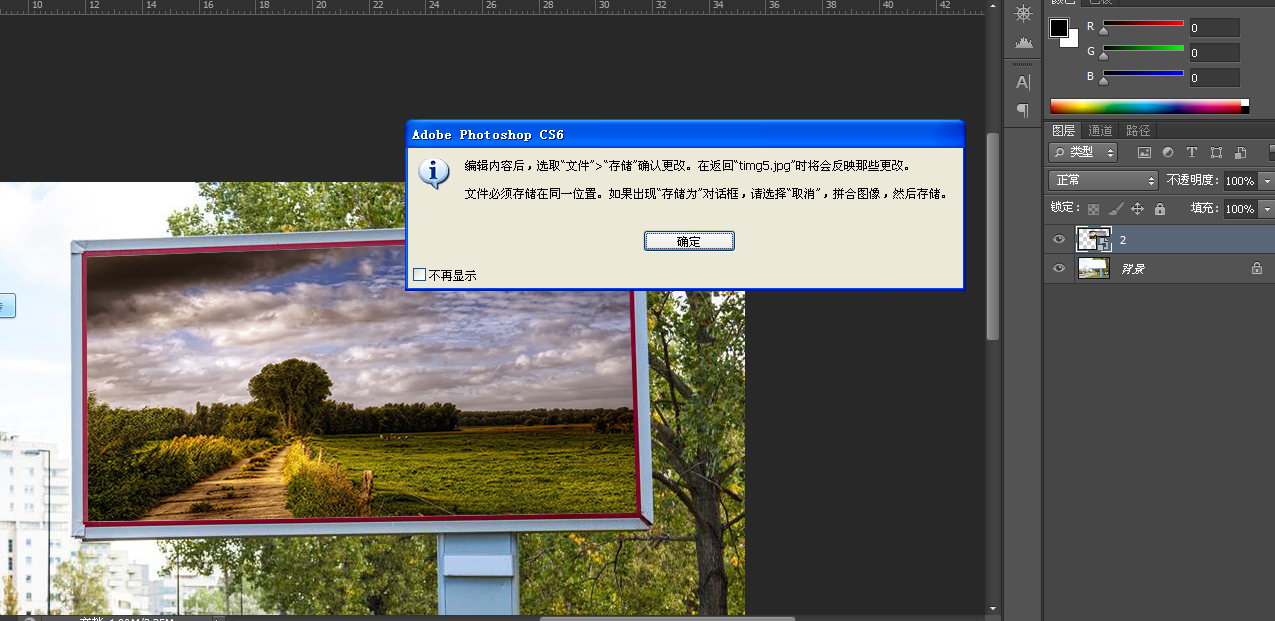Open the 类型 layer filter dropdown

tap(1083, 152)
